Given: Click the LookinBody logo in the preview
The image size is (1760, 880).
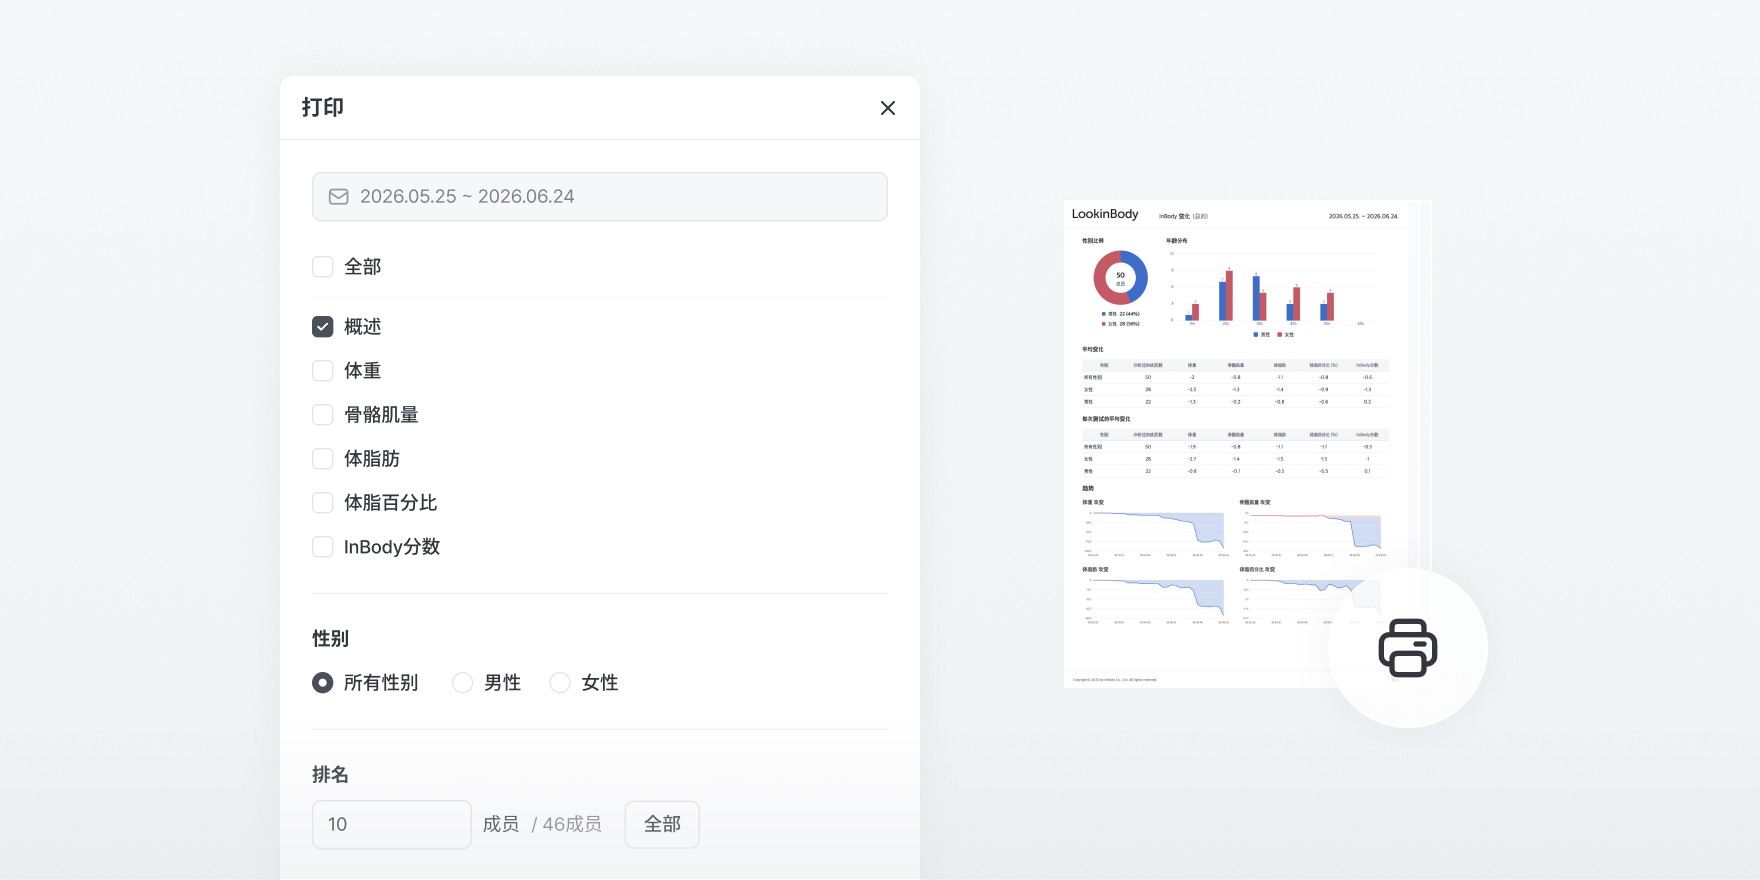Looking at the screenshot, I should (1105, 214).
